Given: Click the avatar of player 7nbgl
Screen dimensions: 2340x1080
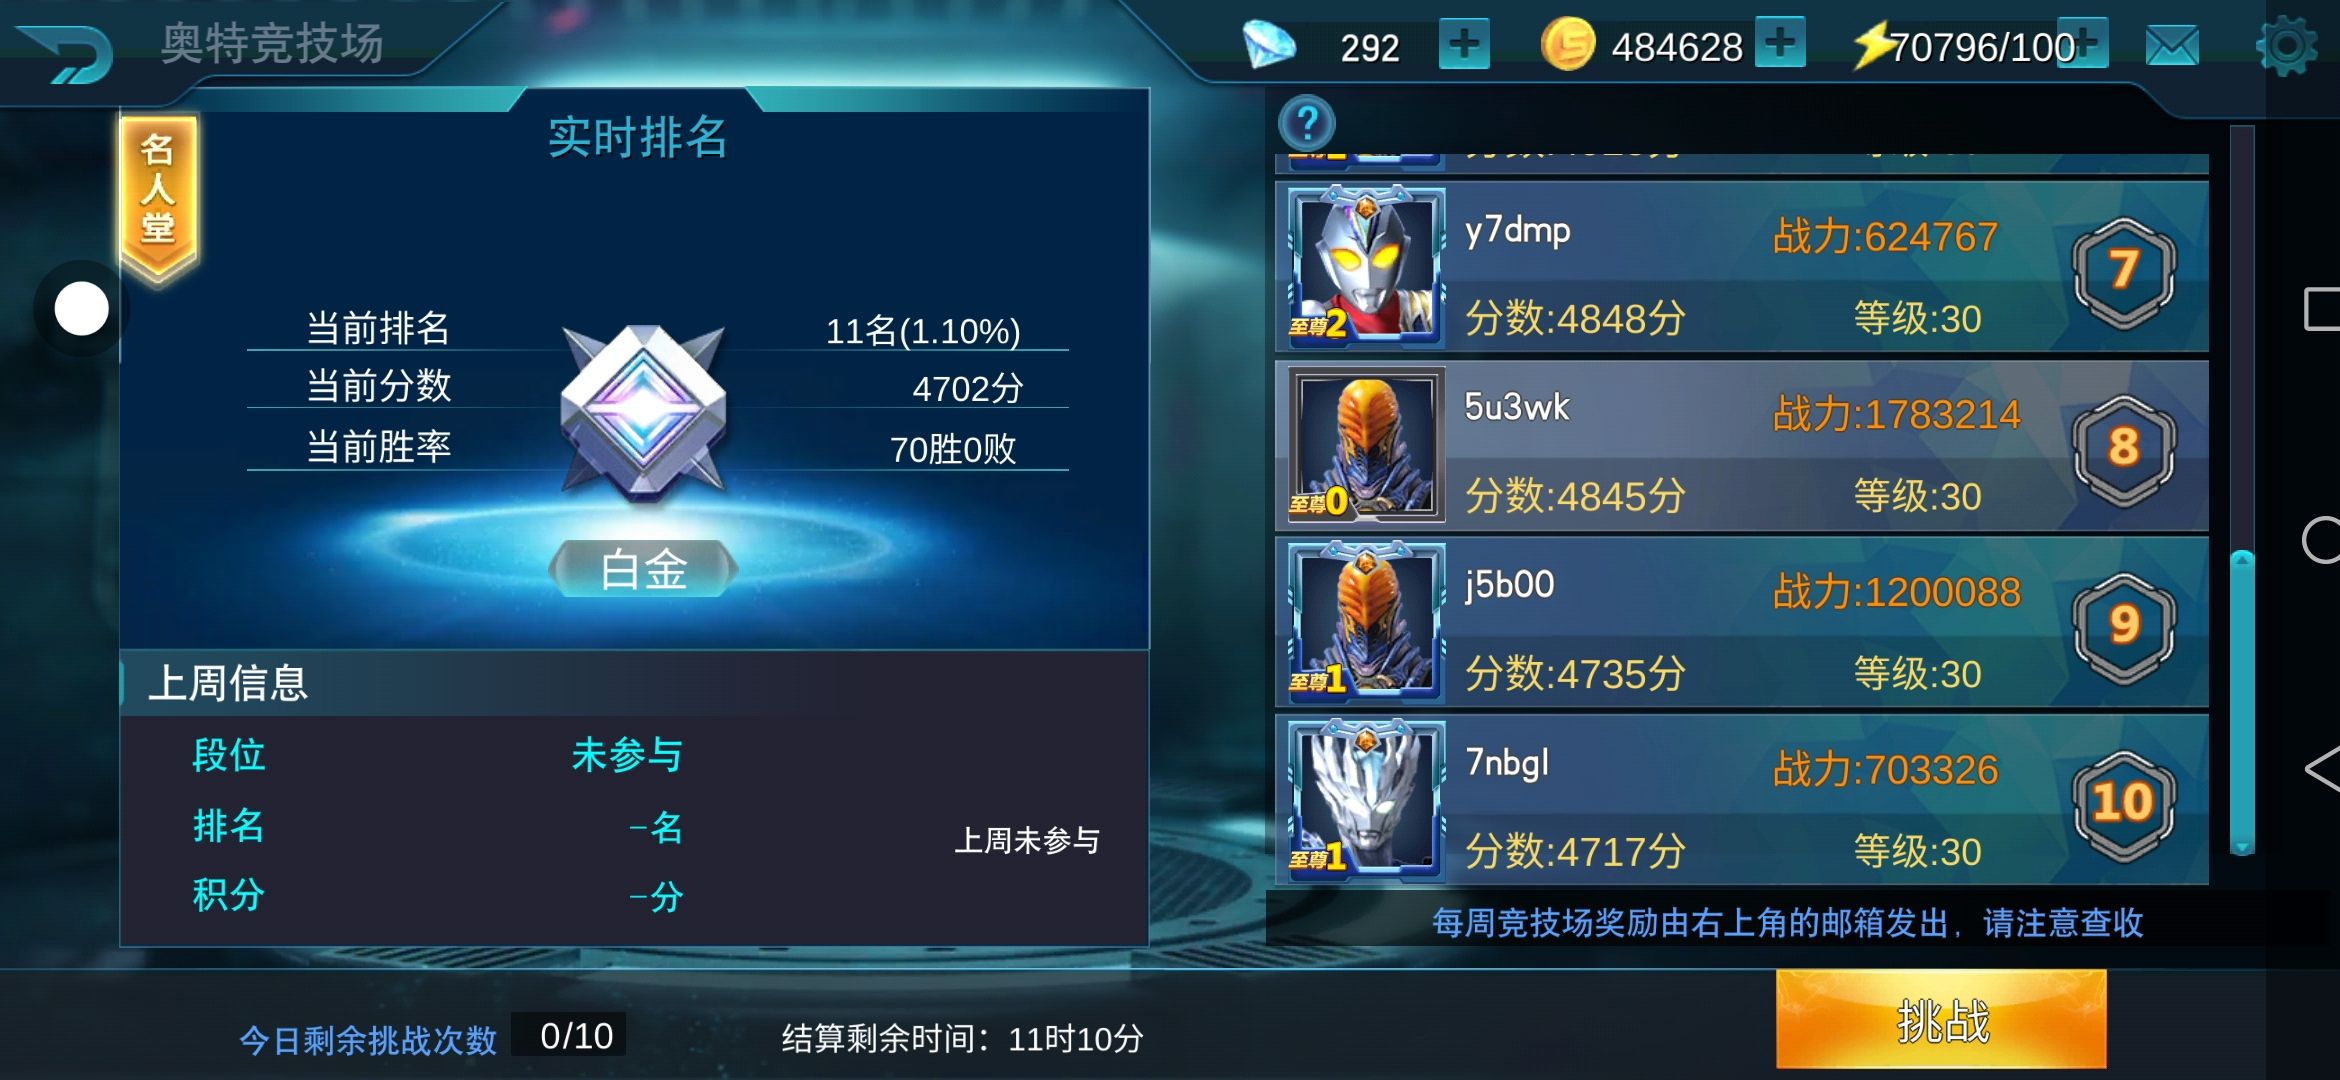Looking at the screenshot, I should pos(1366,799).
